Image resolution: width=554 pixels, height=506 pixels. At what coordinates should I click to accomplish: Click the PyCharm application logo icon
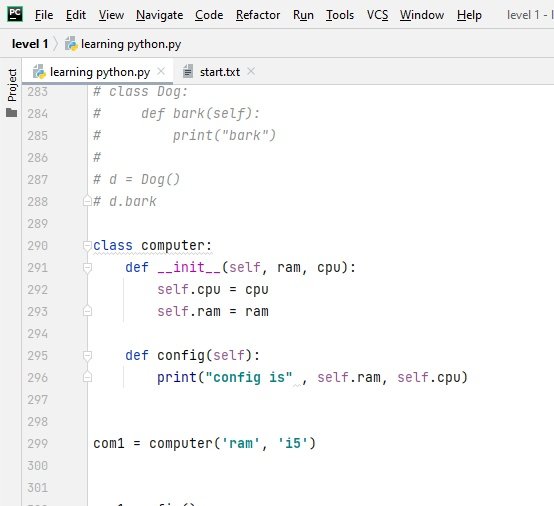(x=15, y=14)
